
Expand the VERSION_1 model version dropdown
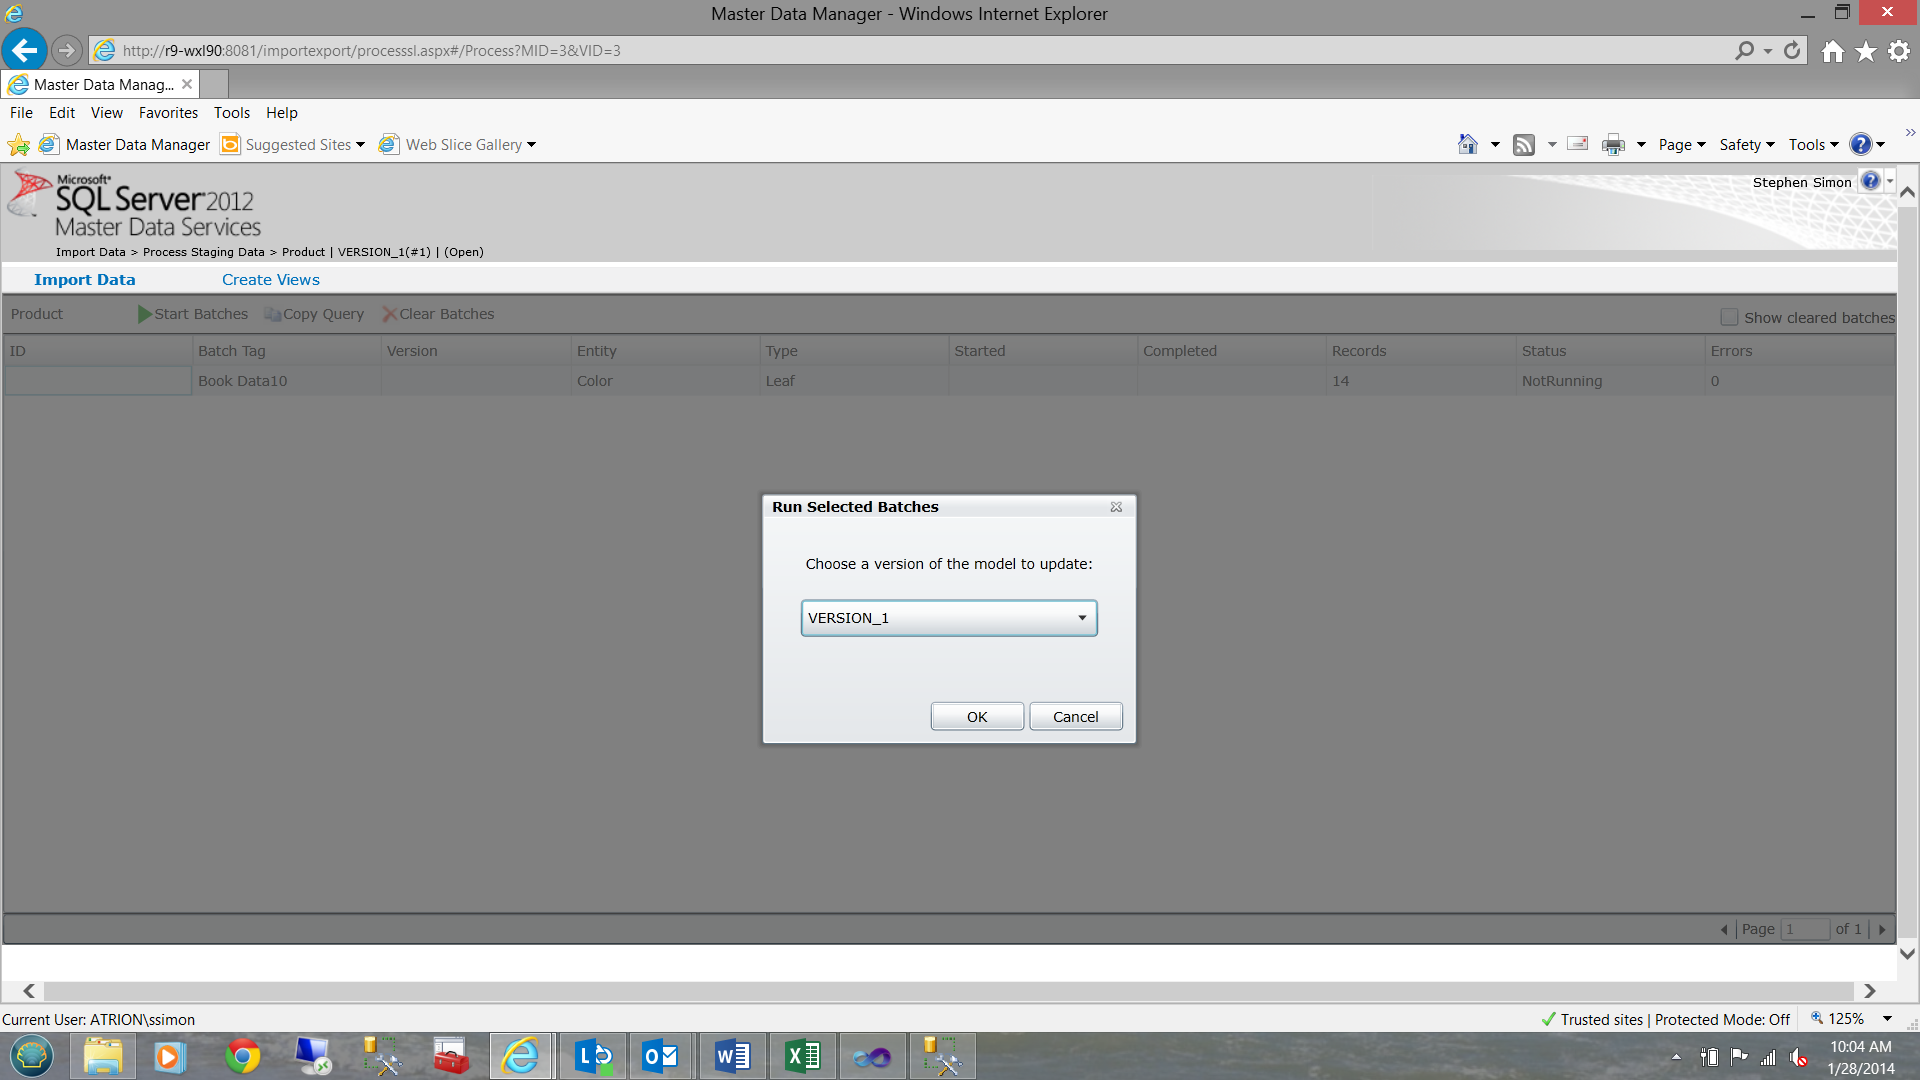click(1082, 618)
